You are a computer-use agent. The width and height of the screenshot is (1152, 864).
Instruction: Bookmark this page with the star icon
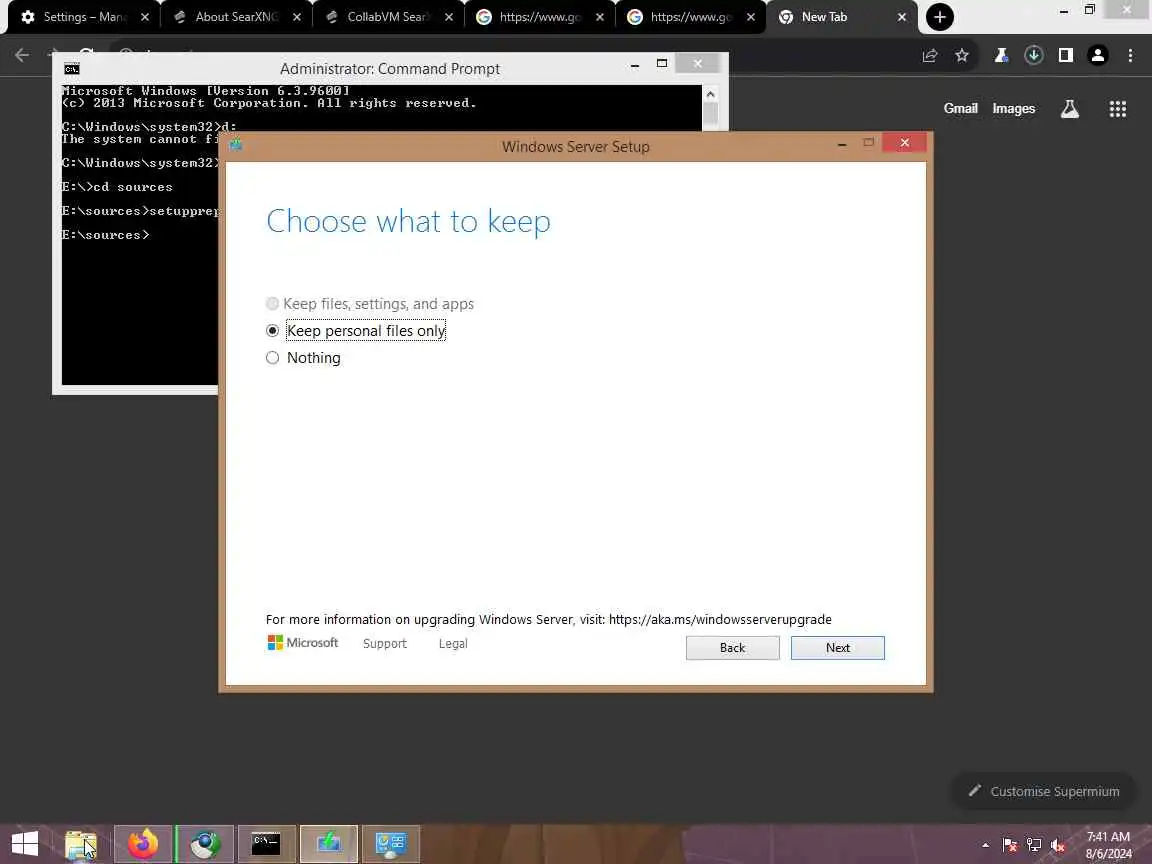(962, 55)
